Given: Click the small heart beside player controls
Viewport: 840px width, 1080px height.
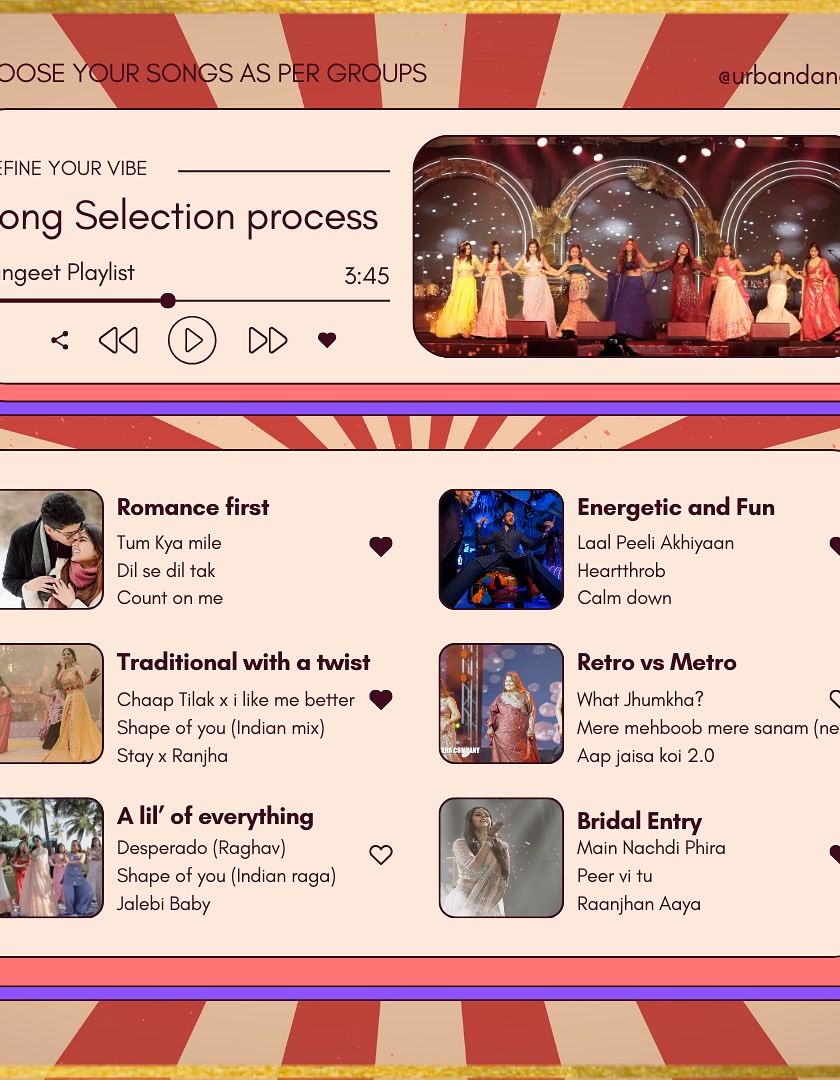Looking at the screenshot, I should (327, 340).
